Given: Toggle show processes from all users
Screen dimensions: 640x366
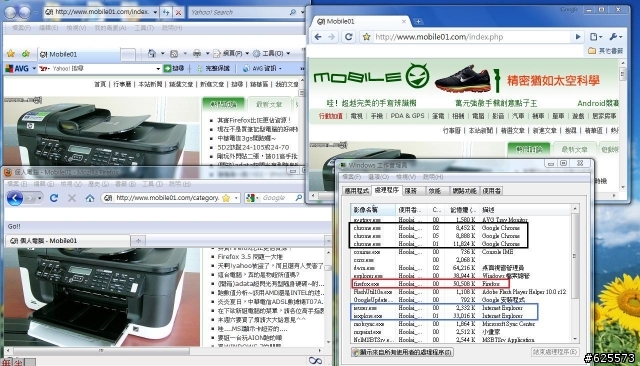Looking at the screenshot, I should (x=402, y=352).
